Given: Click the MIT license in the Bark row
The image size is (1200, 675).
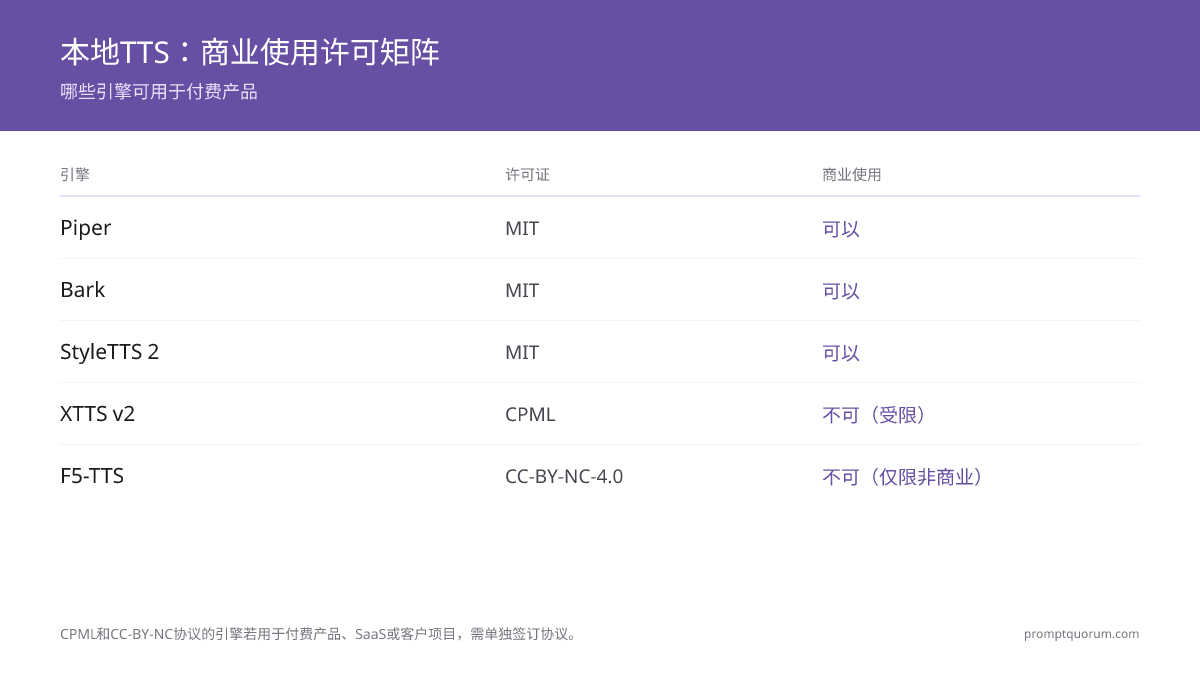Looking at the screenshot, I should point(522,290).
